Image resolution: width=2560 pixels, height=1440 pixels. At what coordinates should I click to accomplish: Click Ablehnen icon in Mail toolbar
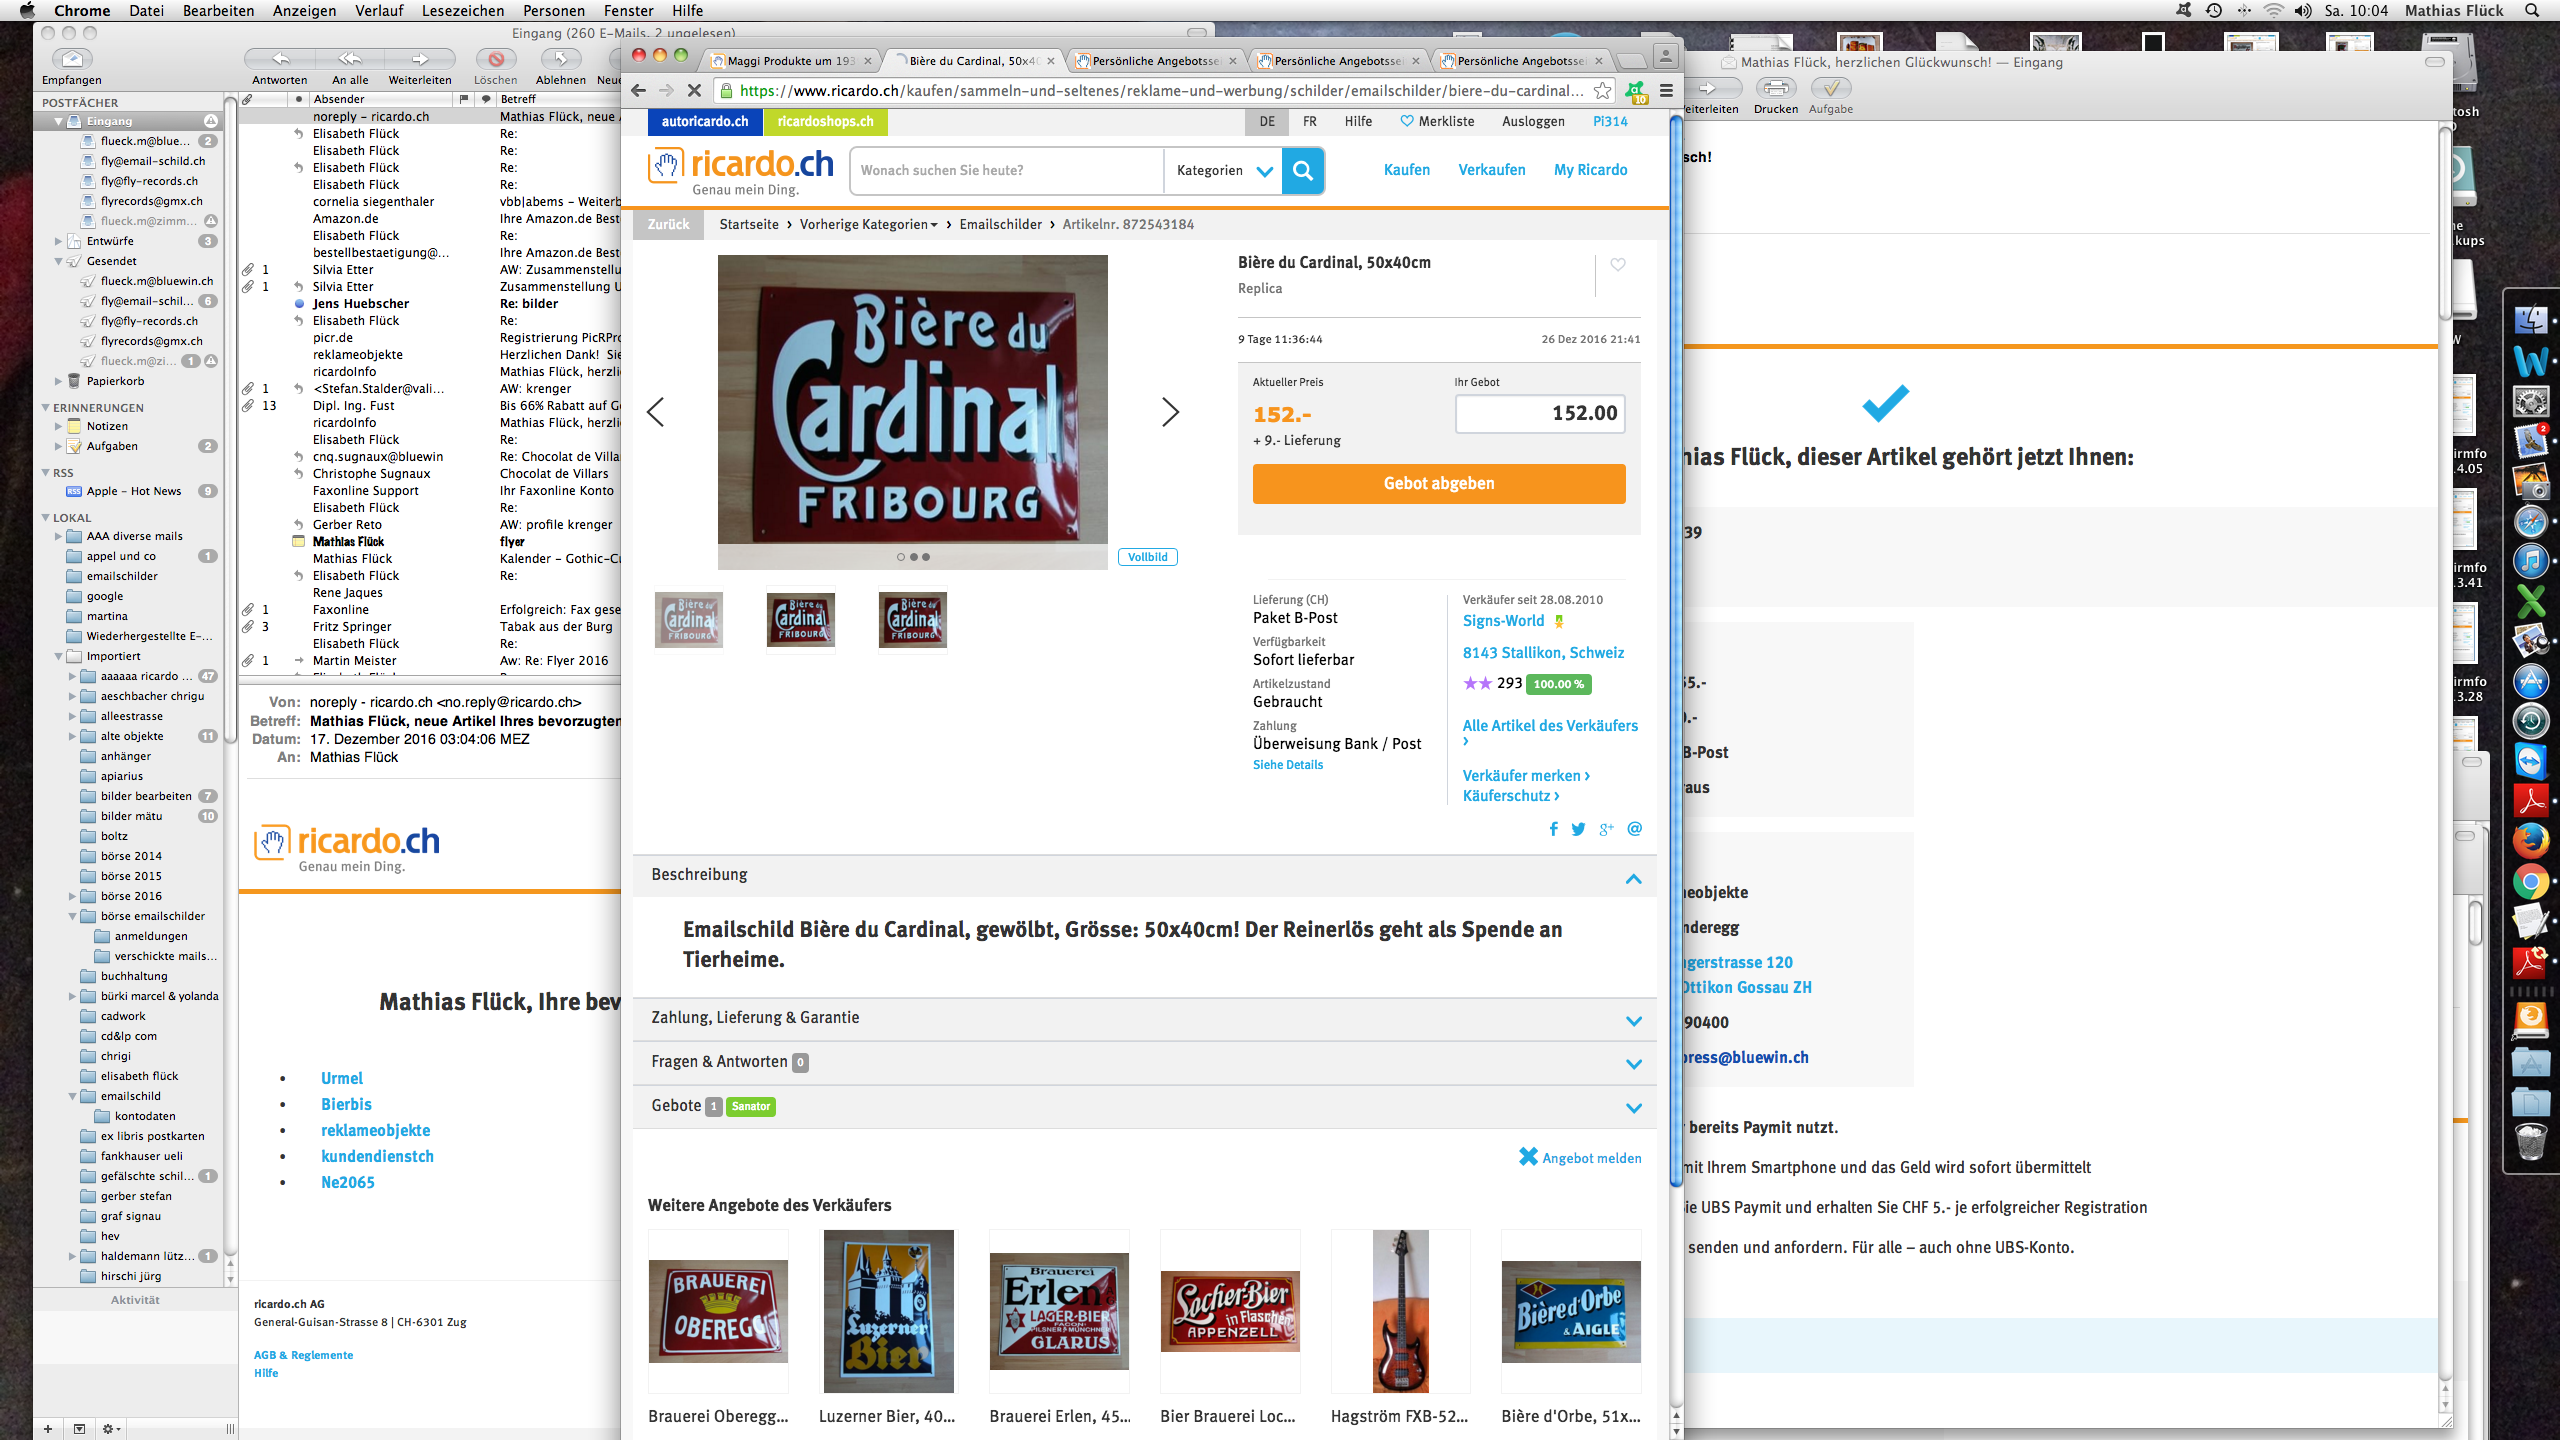click(561, 59)
